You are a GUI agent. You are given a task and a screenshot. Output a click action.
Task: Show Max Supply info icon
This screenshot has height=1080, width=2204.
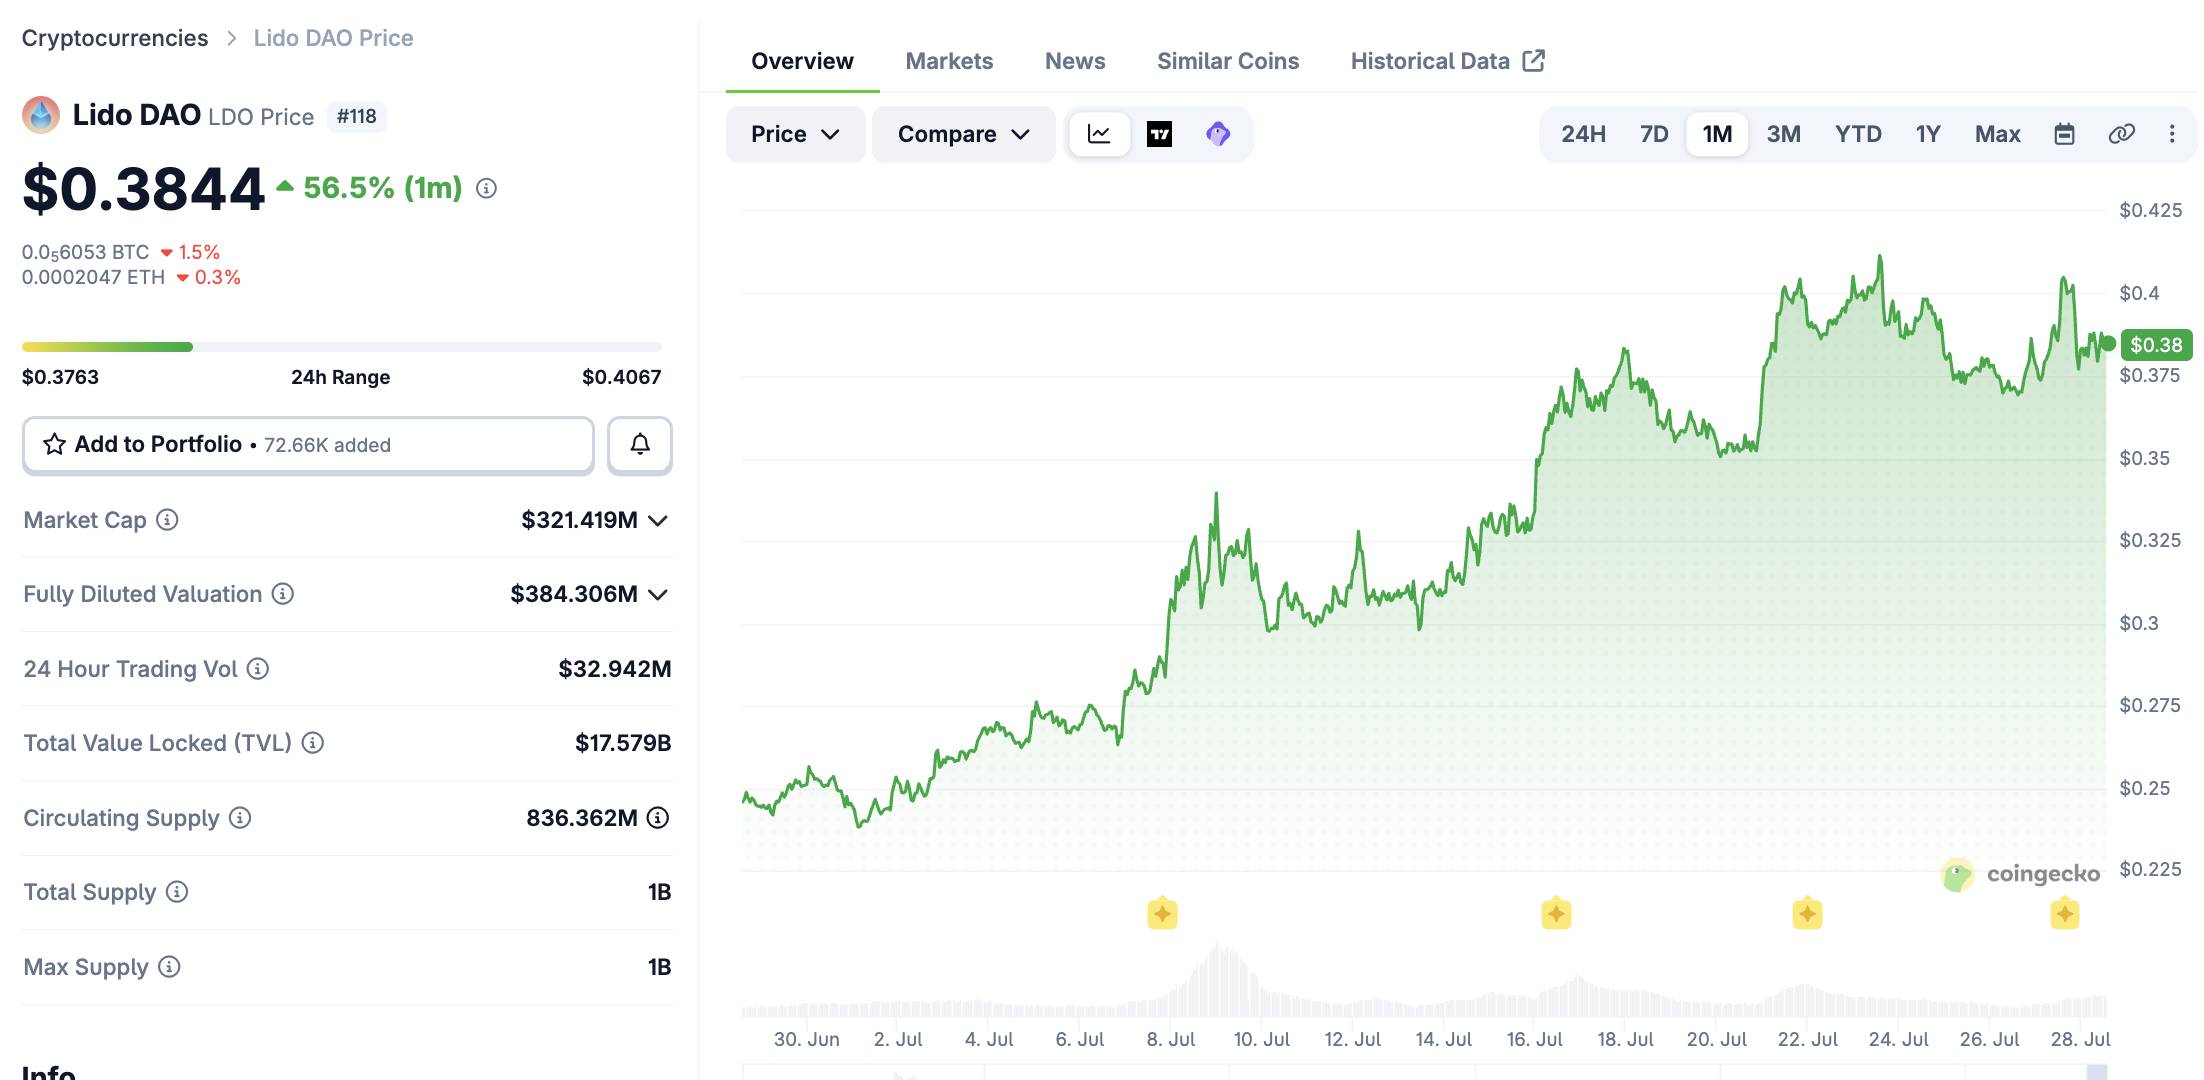tap(170, 967)
